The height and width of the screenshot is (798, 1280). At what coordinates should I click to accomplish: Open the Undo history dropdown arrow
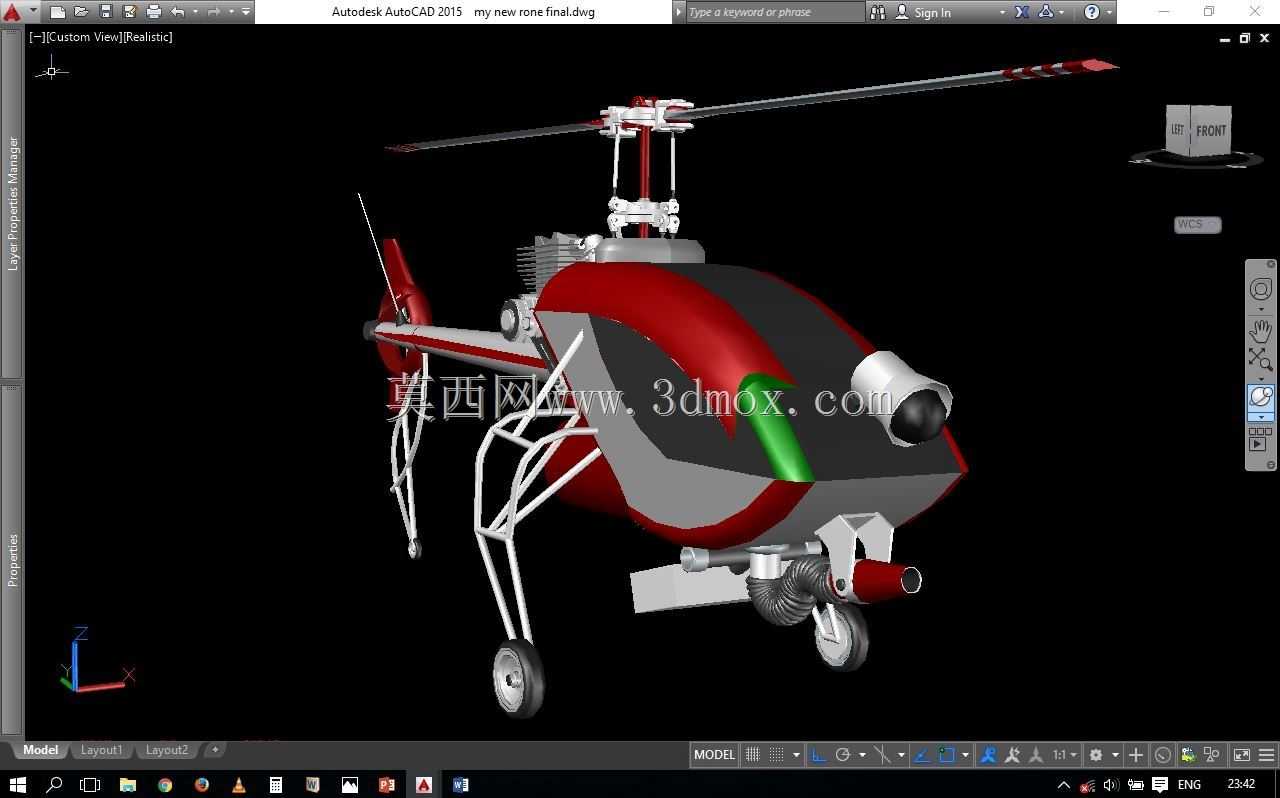195,12
